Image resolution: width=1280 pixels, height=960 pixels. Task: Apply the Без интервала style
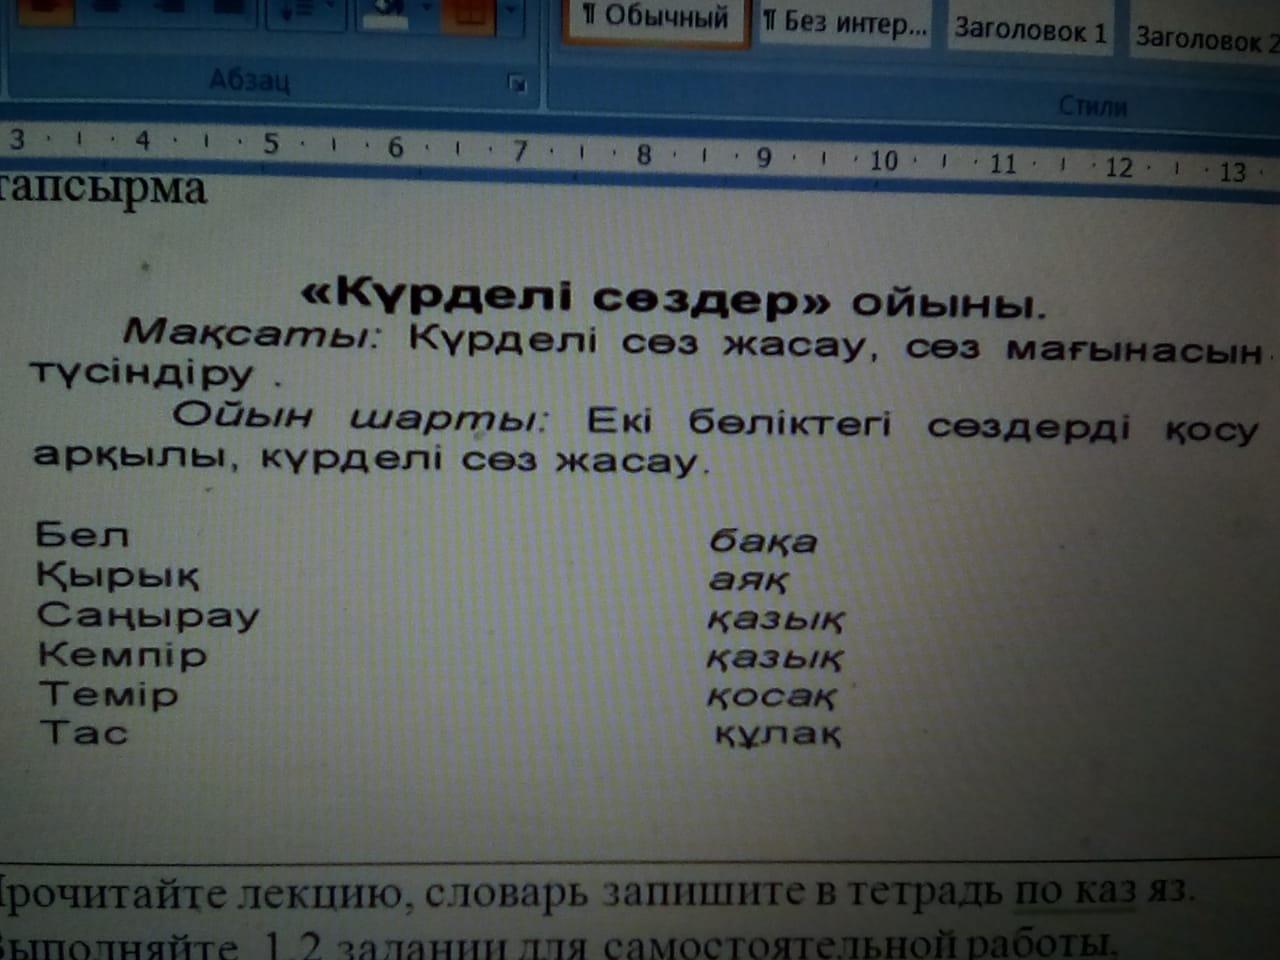pos(845,22)
